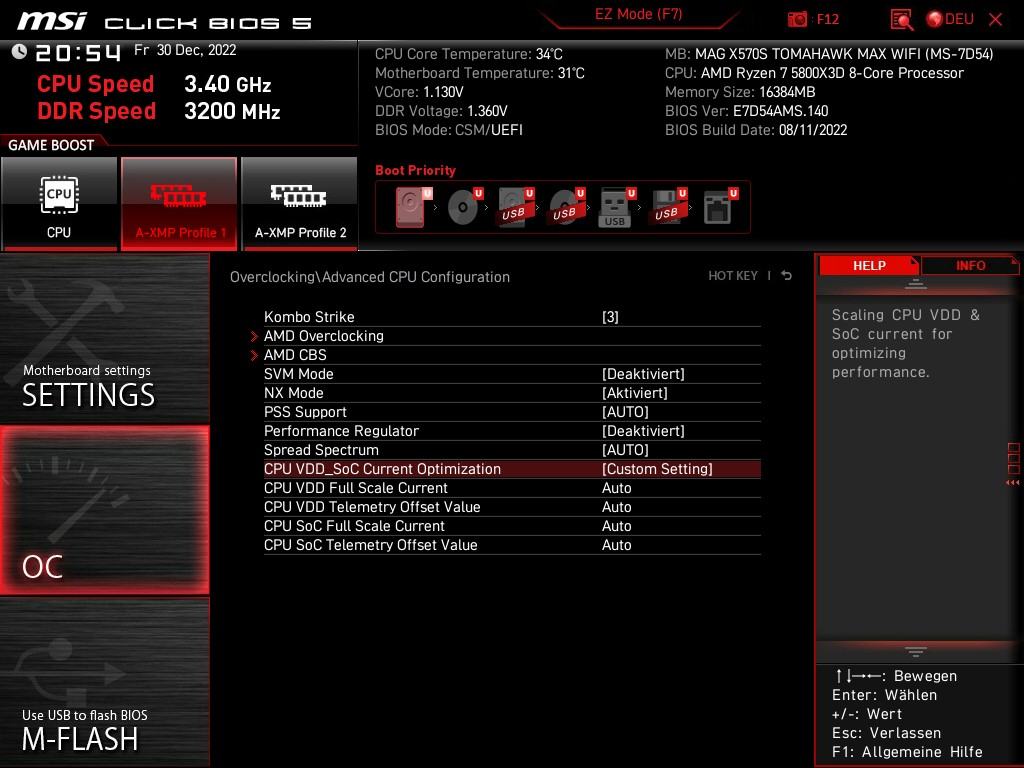Open Performance Regulator [Deaktiviert] options
Screen dimensions: 1024x768
(x=643, y=430)
